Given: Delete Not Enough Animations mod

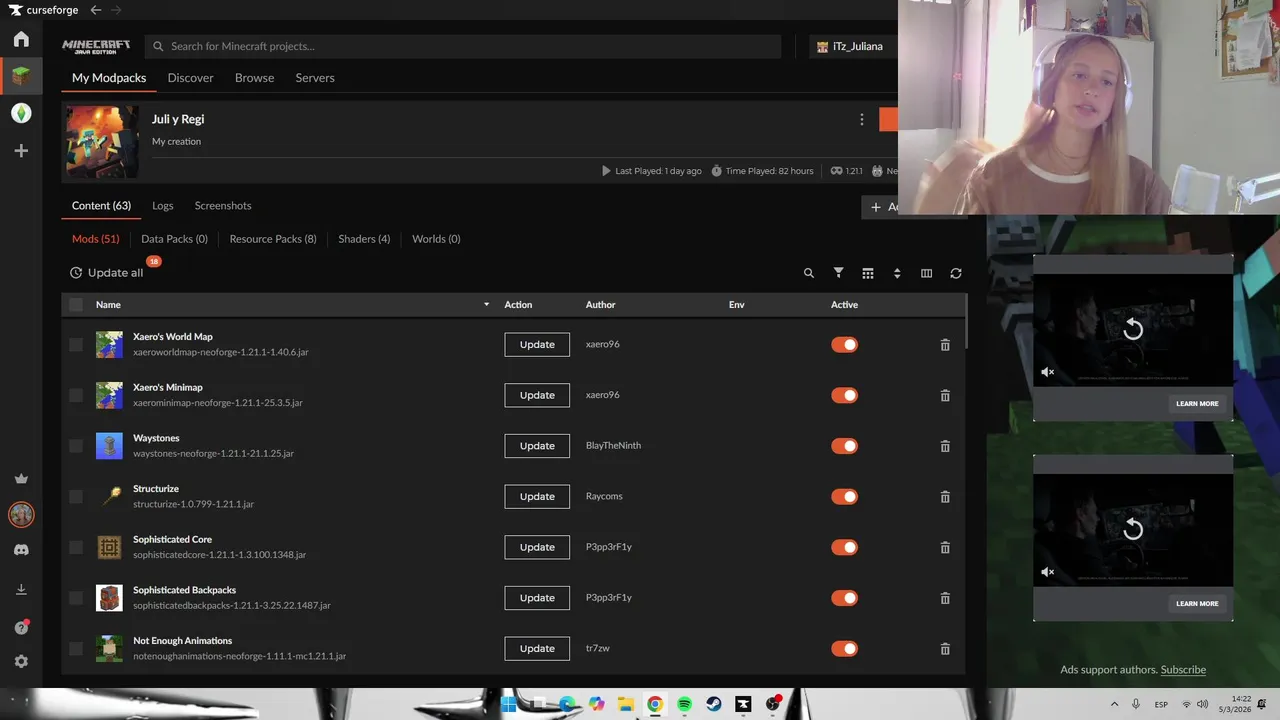Looking at the screenshot, I should pos(945,649).
